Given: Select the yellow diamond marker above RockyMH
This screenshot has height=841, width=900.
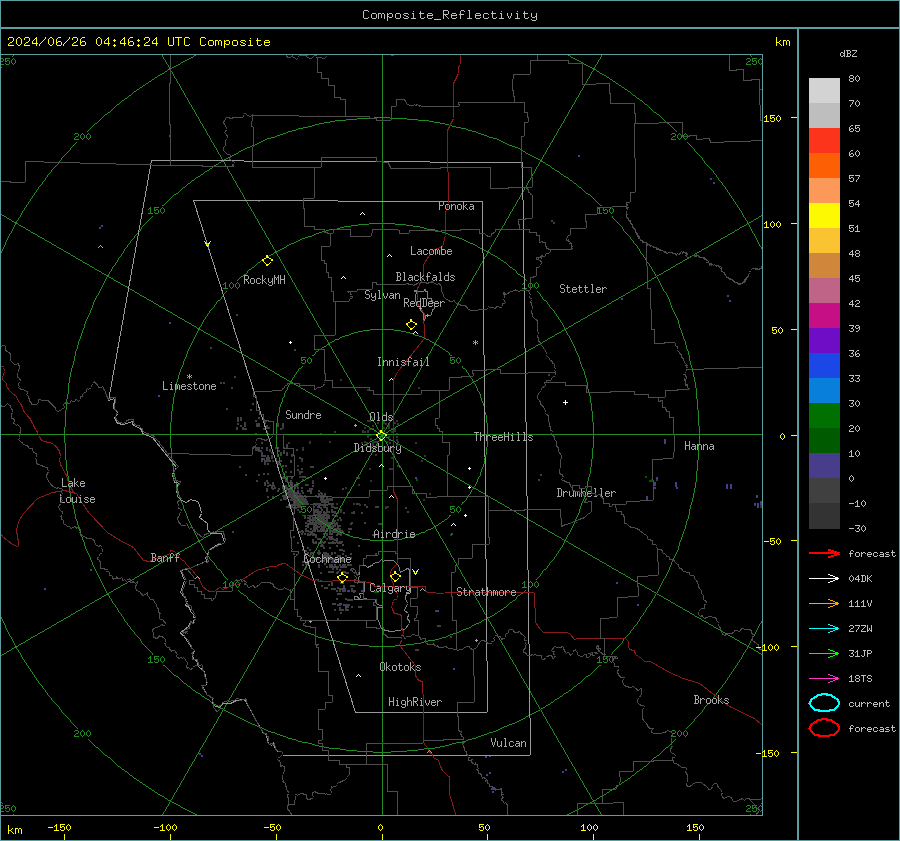Looking at the screenshot, I should point(267,261).
